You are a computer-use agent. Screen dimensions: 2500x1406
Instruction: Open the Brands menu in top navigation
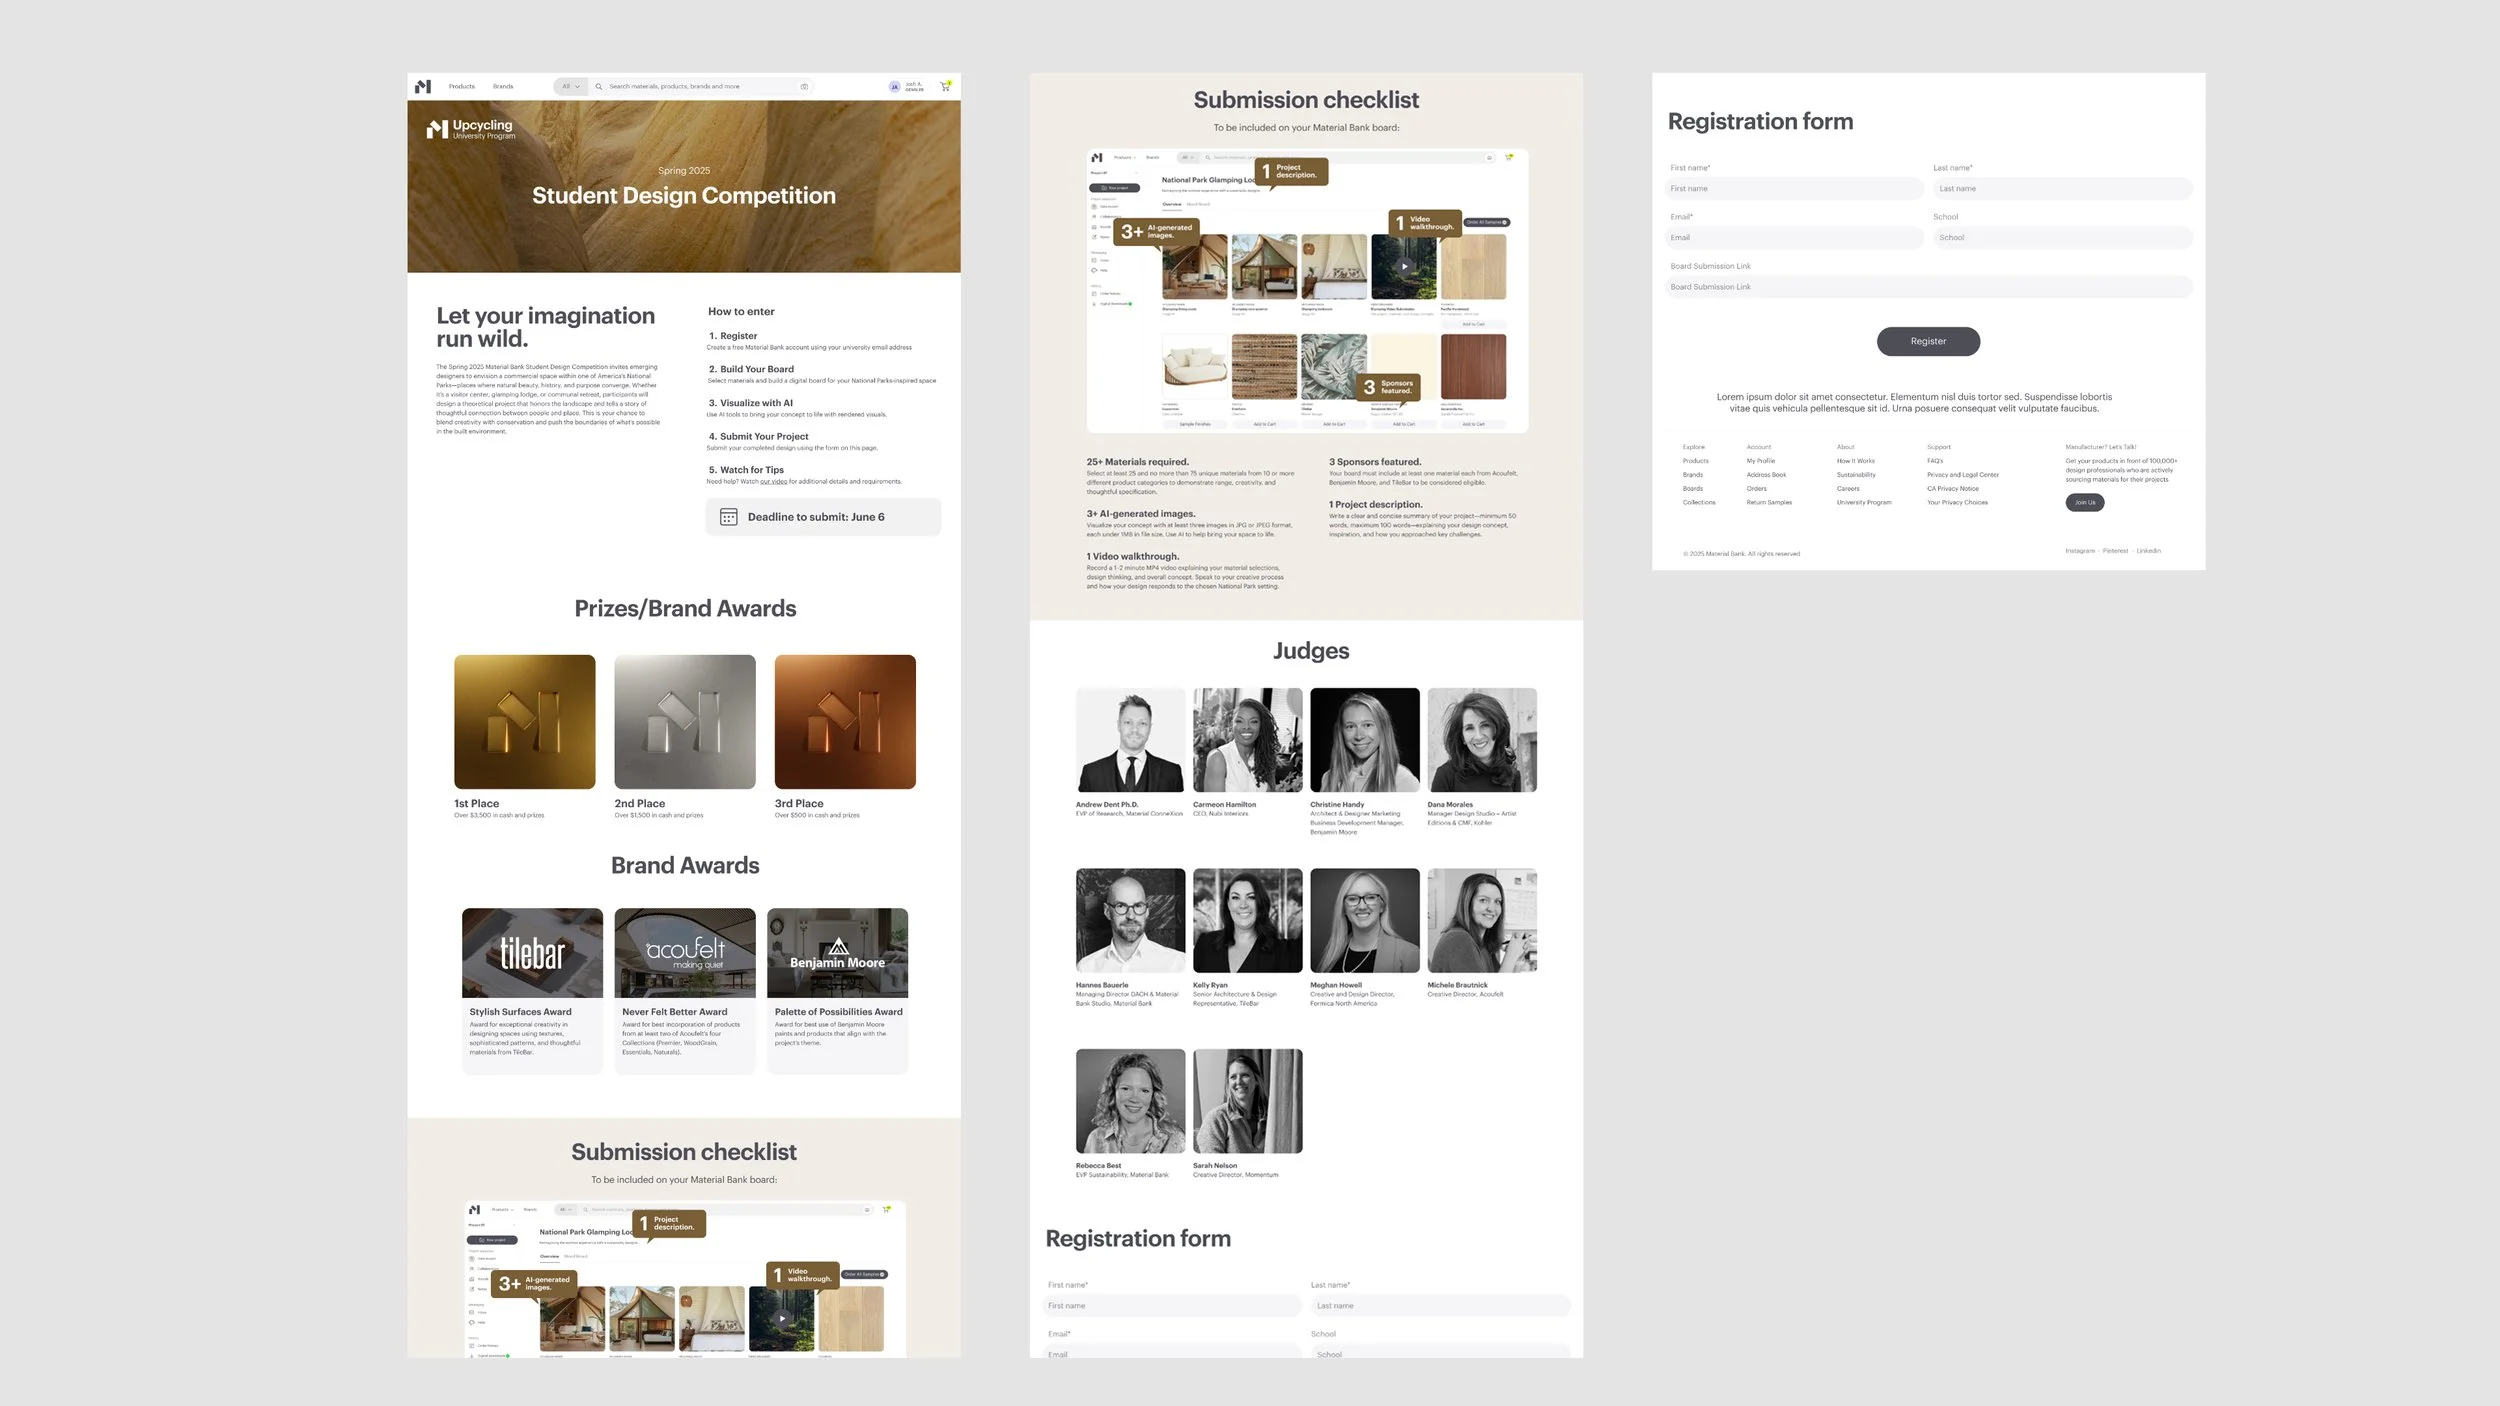(x=503, y=87)
